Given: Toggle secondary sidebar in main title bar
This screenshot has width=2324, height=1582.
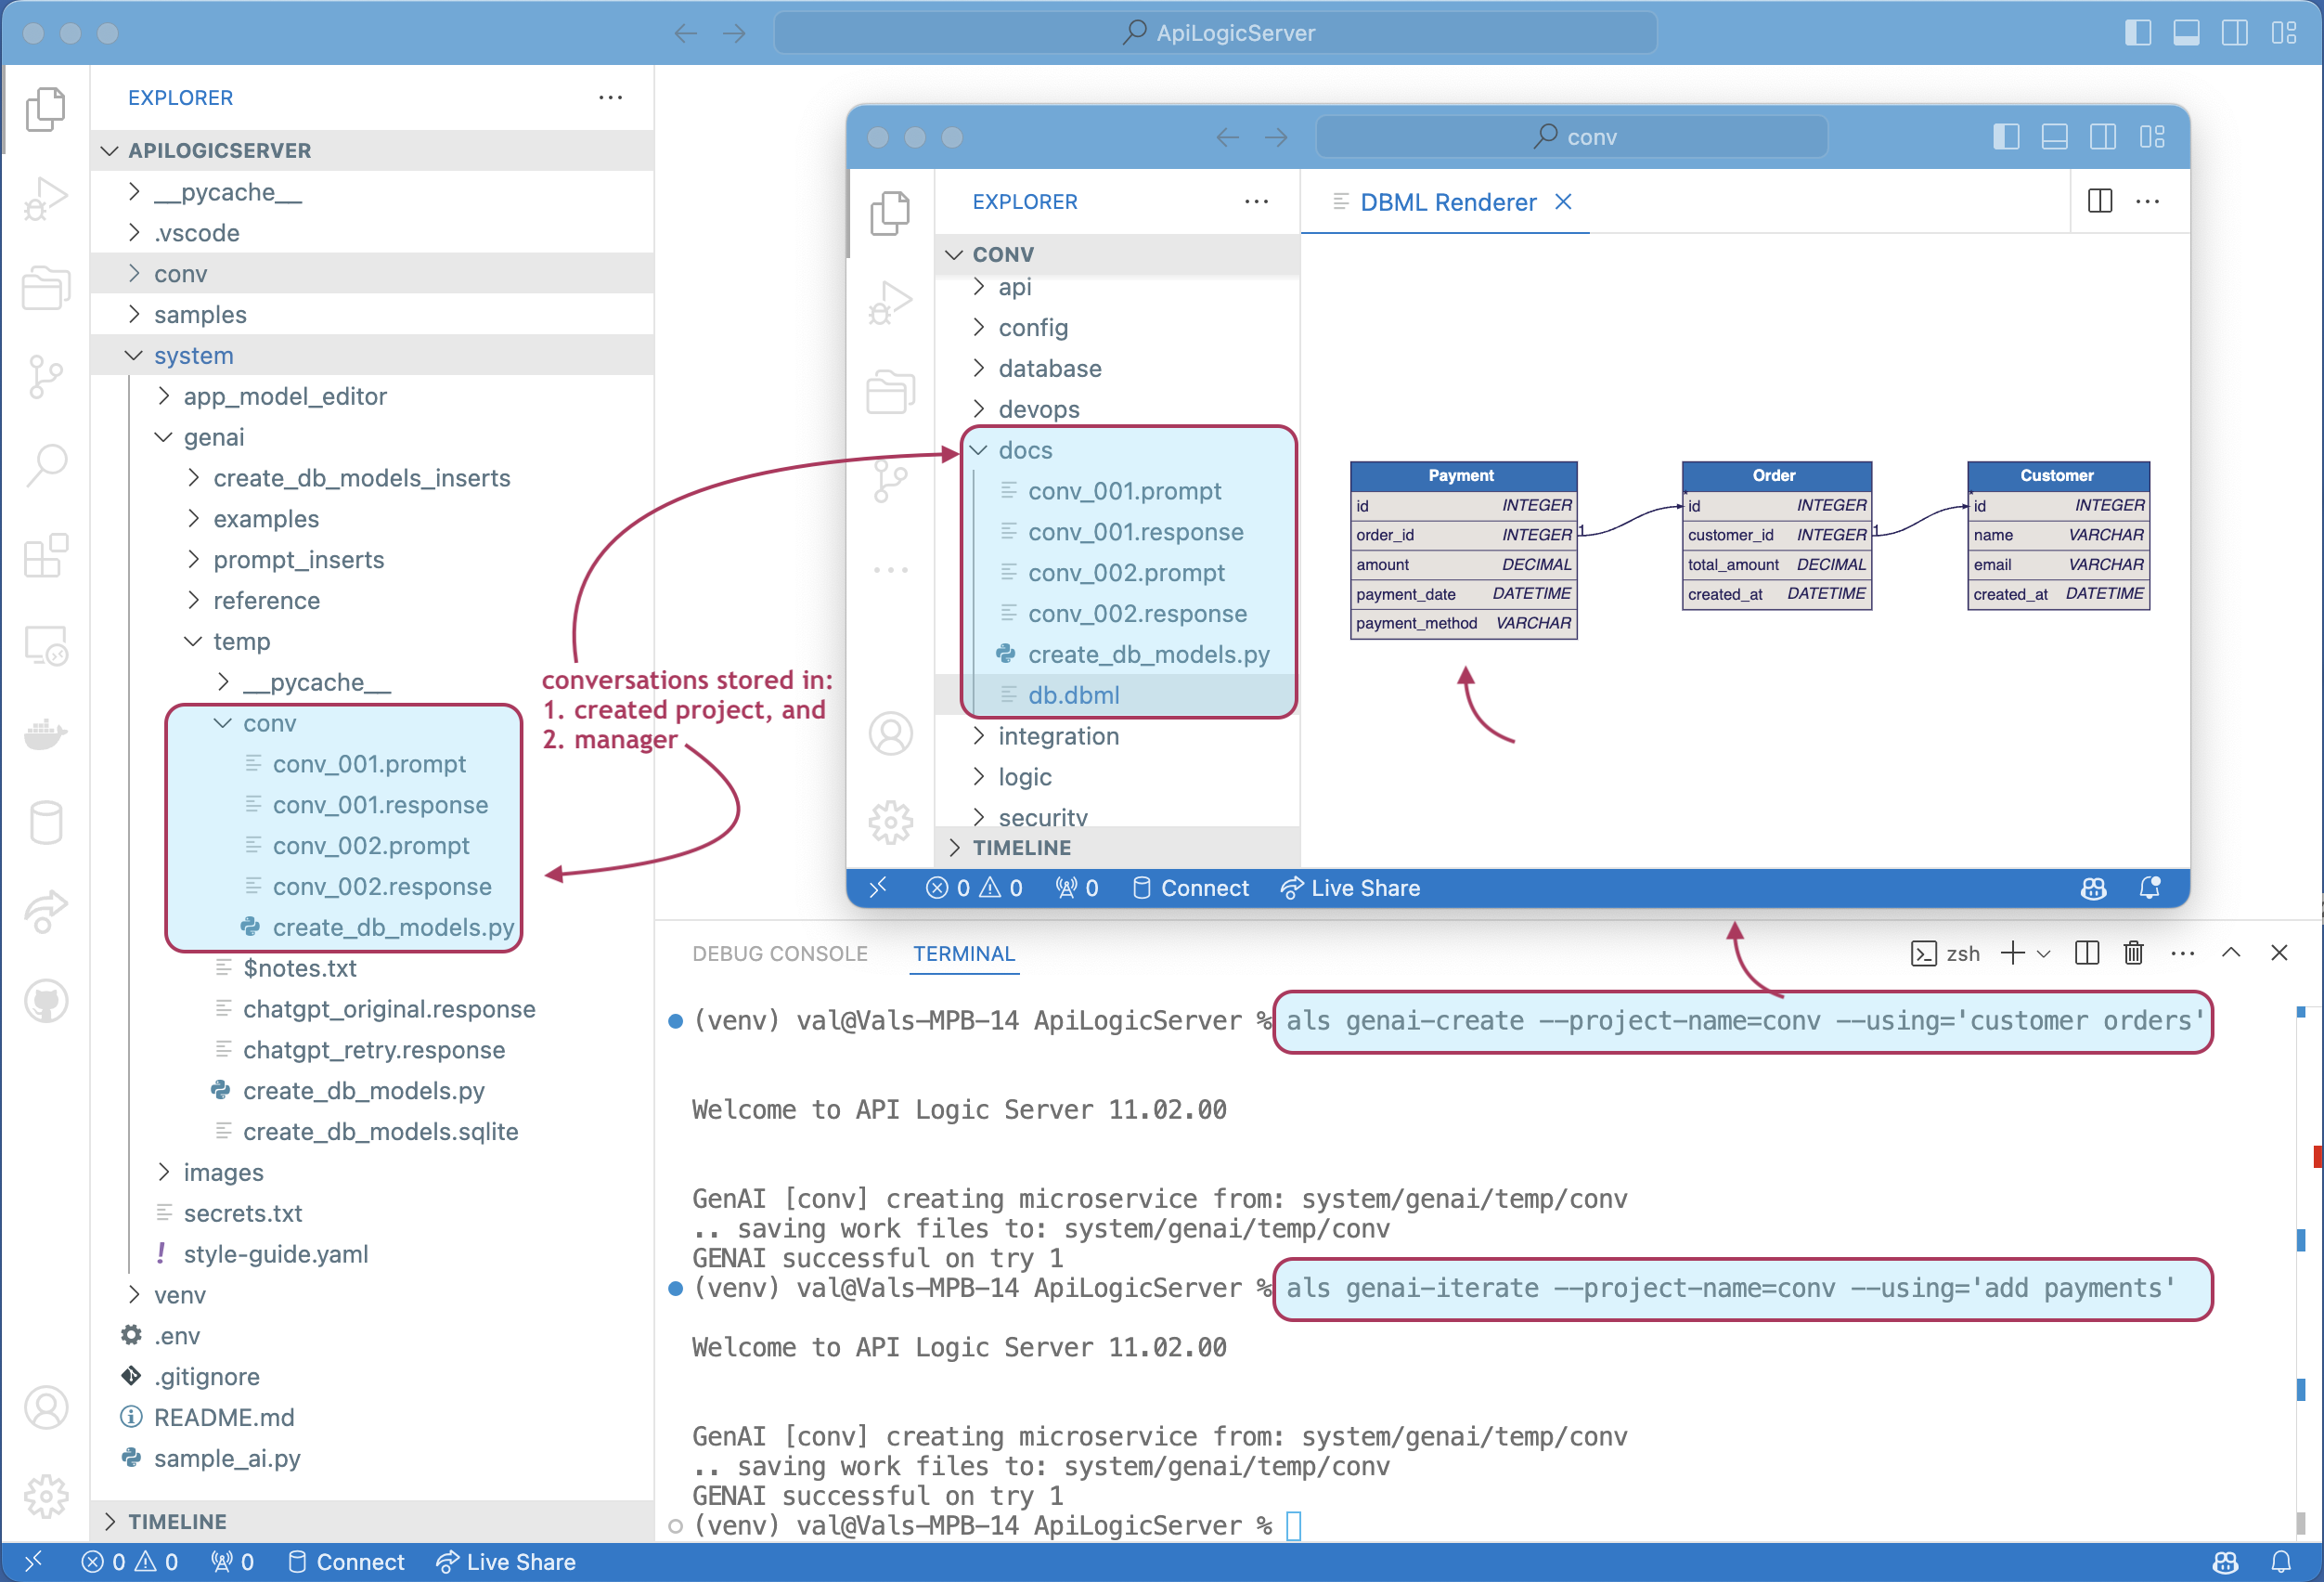Looking at the screenshot, I should pyautogui.click(x=2235, y=33).
